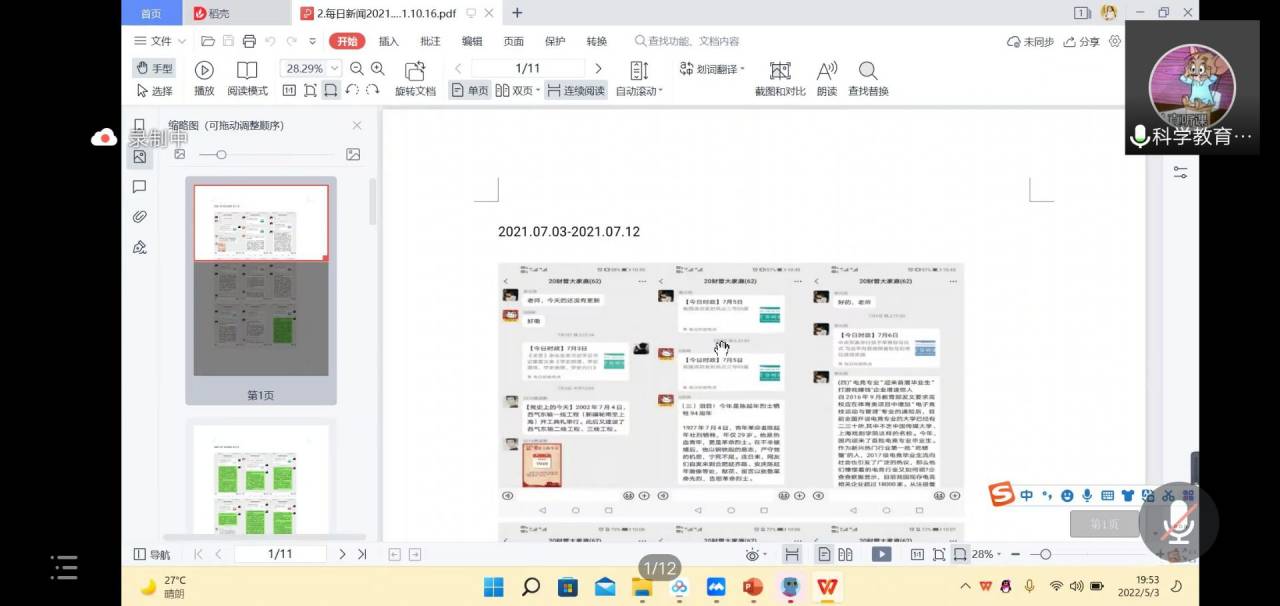The image size is (1280, 606).
Task: Adjust the thumbnail size slider
Action: 221,155
